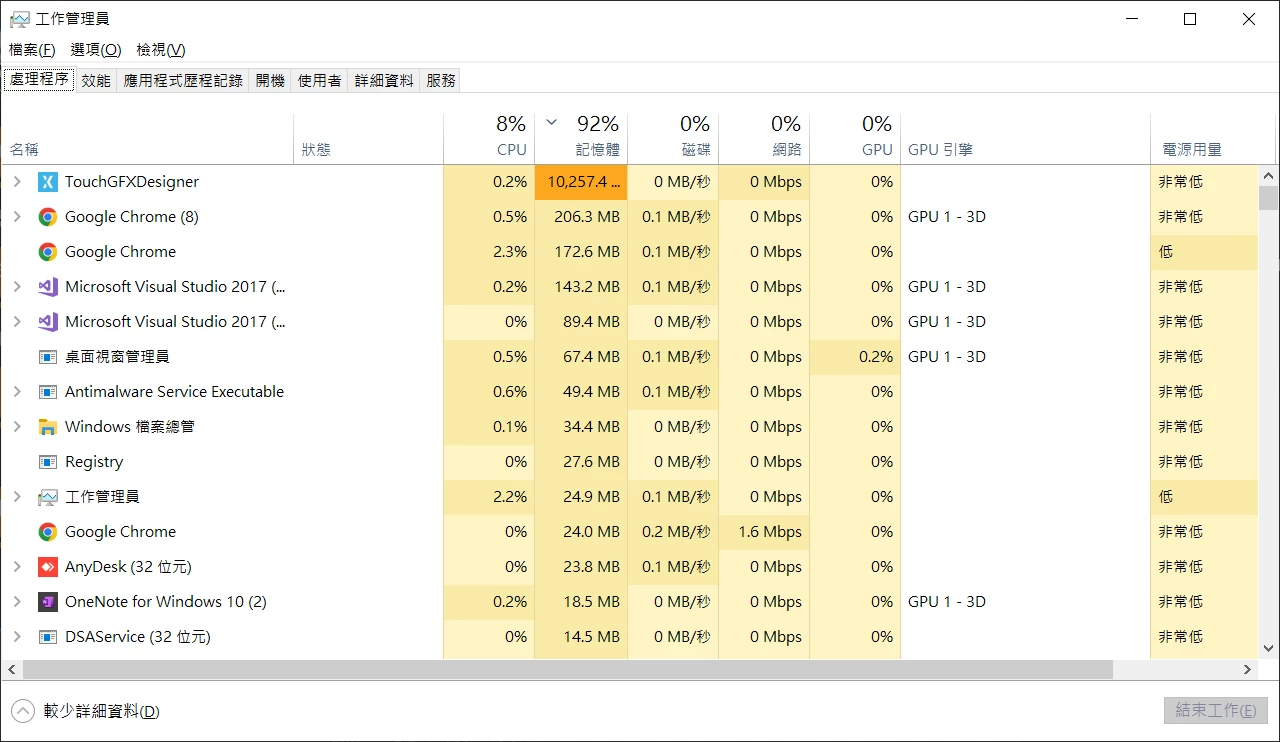Expand the AnyDesk (32 位元) group
1280x742 pixels.
[x=17, y=567]
